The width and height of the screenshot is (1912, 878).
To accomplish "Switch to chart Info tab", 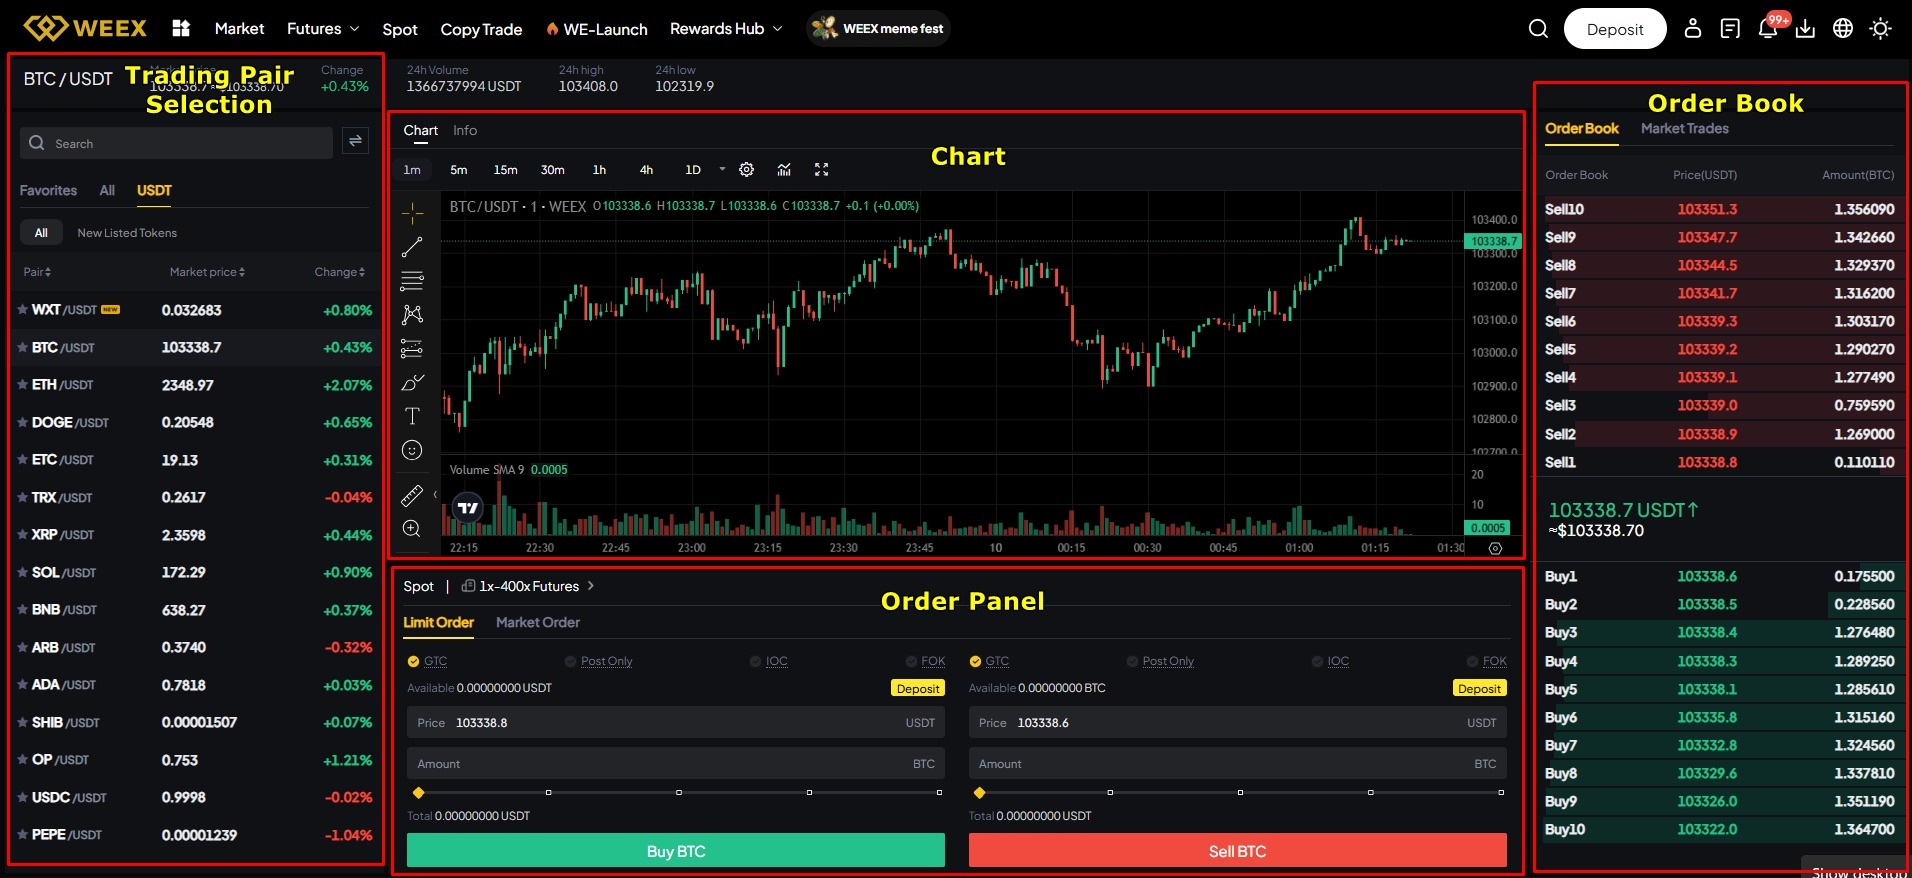I will pyautogui.click(x=465, y=130).
